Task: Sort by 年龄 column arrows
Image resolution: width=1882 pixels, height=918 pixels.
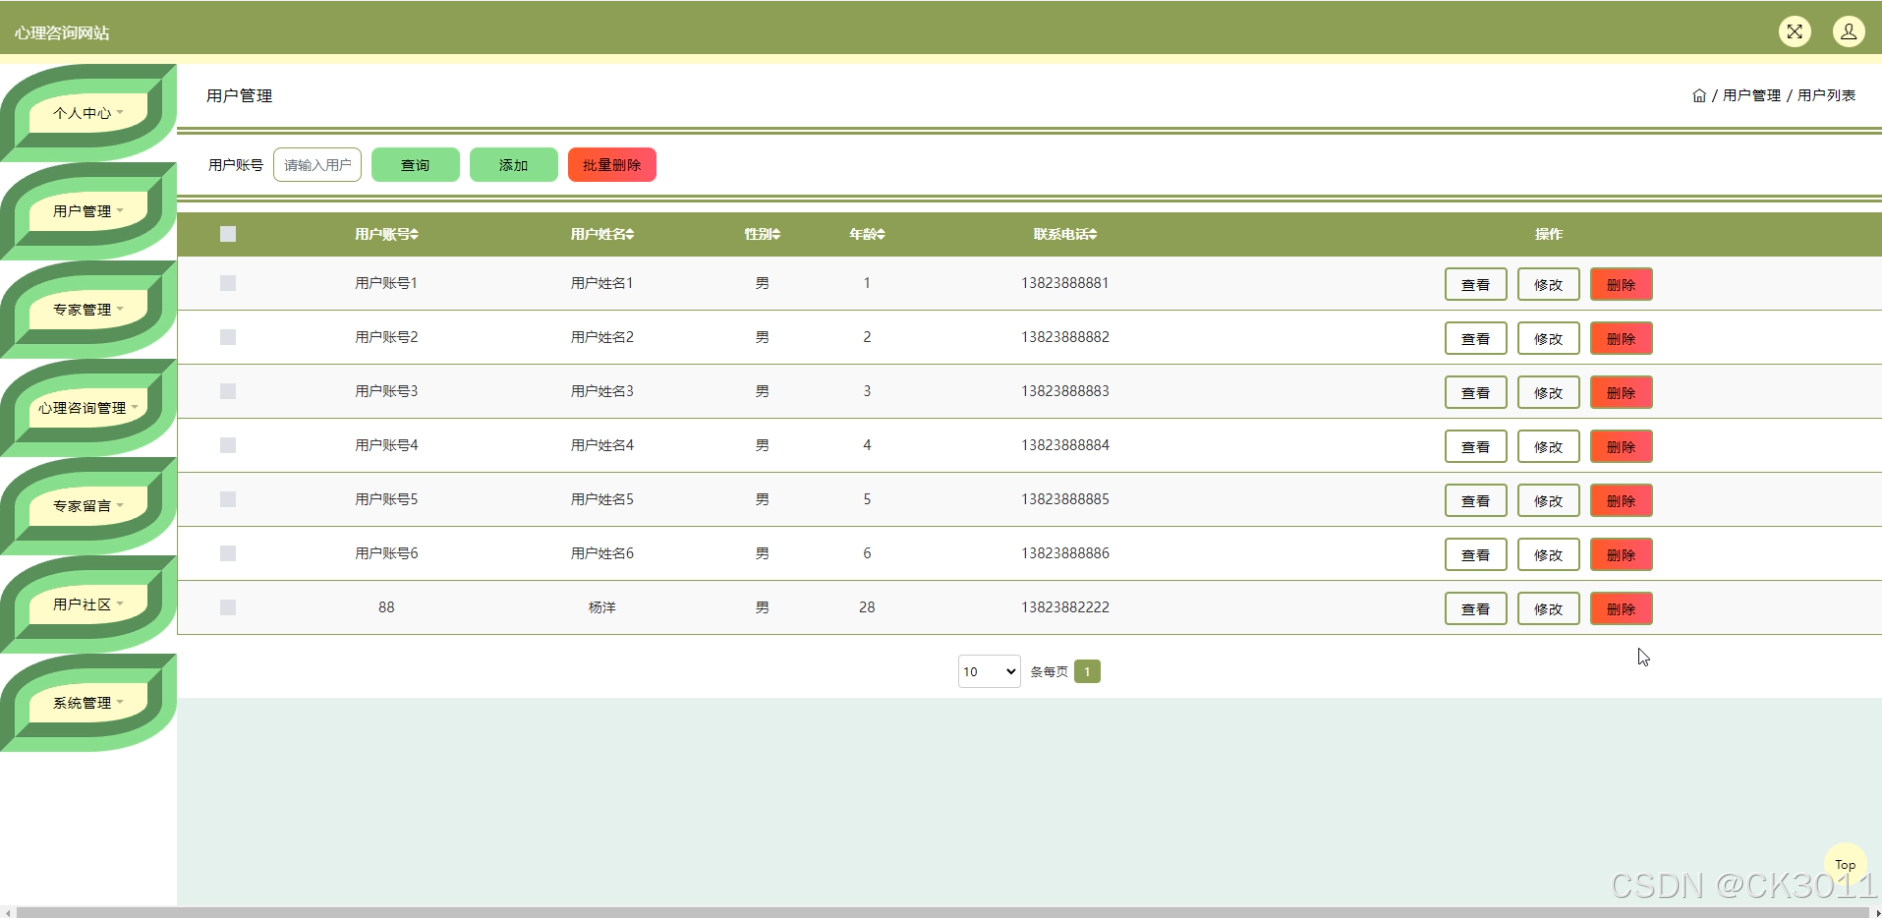Action: point(881,234)
